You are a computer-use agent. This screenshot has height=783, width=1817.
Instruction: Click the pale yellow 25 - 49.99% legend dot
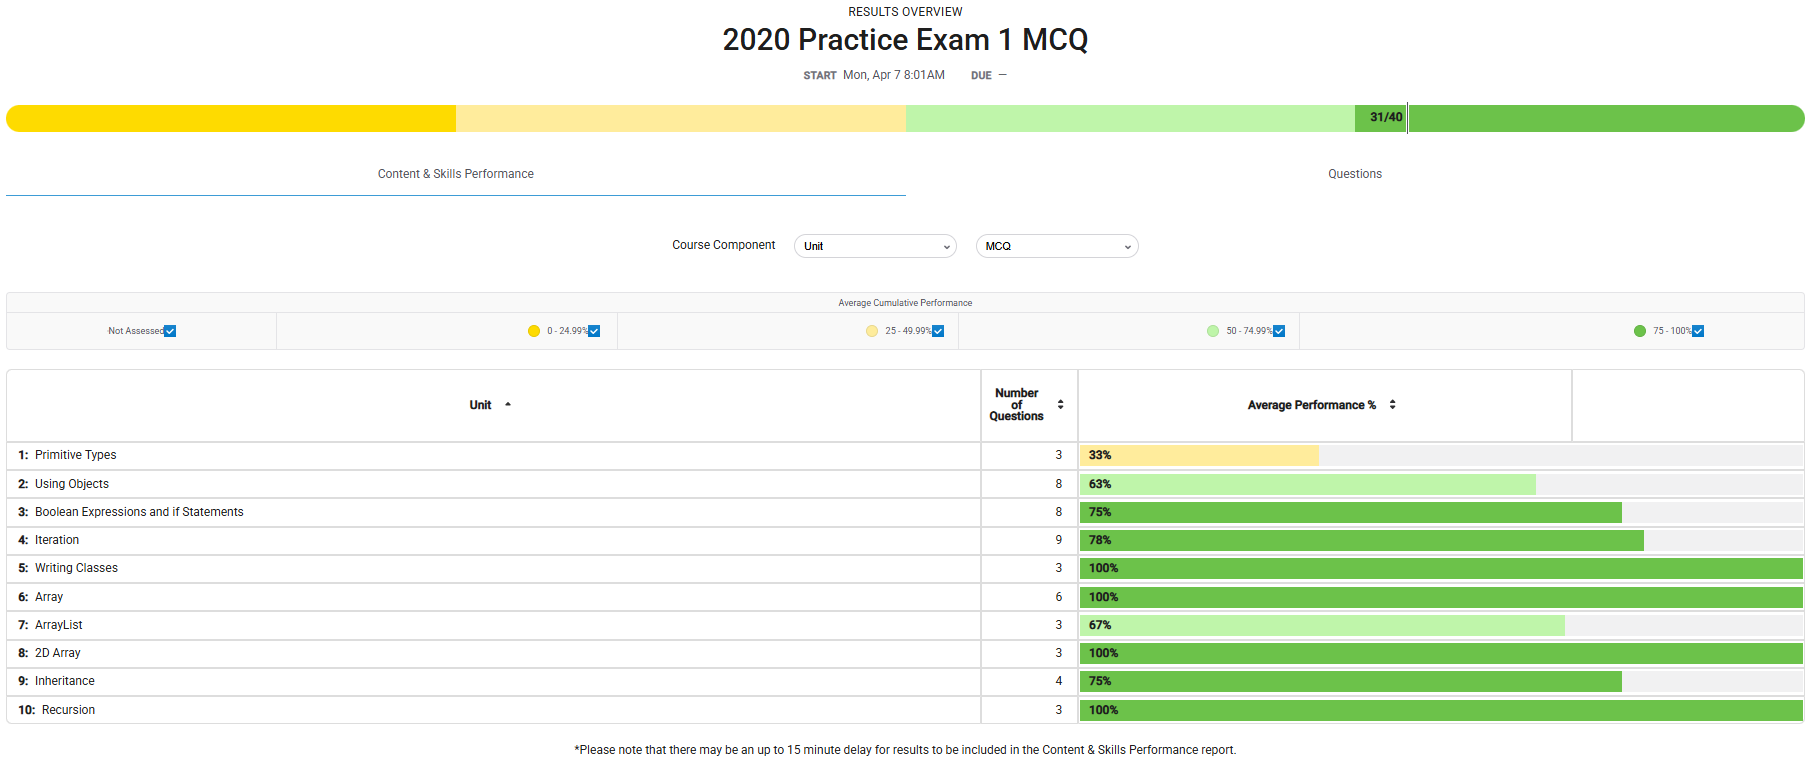(872, 331)
